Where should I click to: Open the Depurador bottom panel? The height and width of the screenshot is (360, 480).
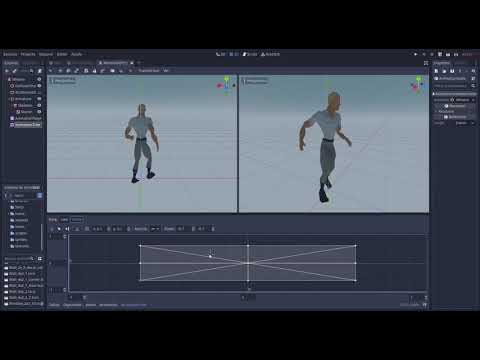point(72,305)
